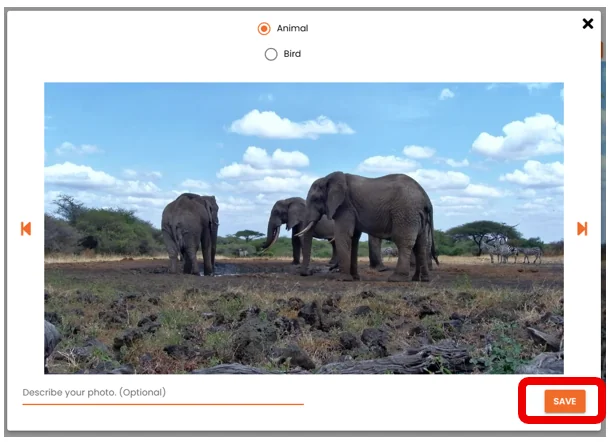
Task: Click the elephant photo preview
Action: pos(304,228)
